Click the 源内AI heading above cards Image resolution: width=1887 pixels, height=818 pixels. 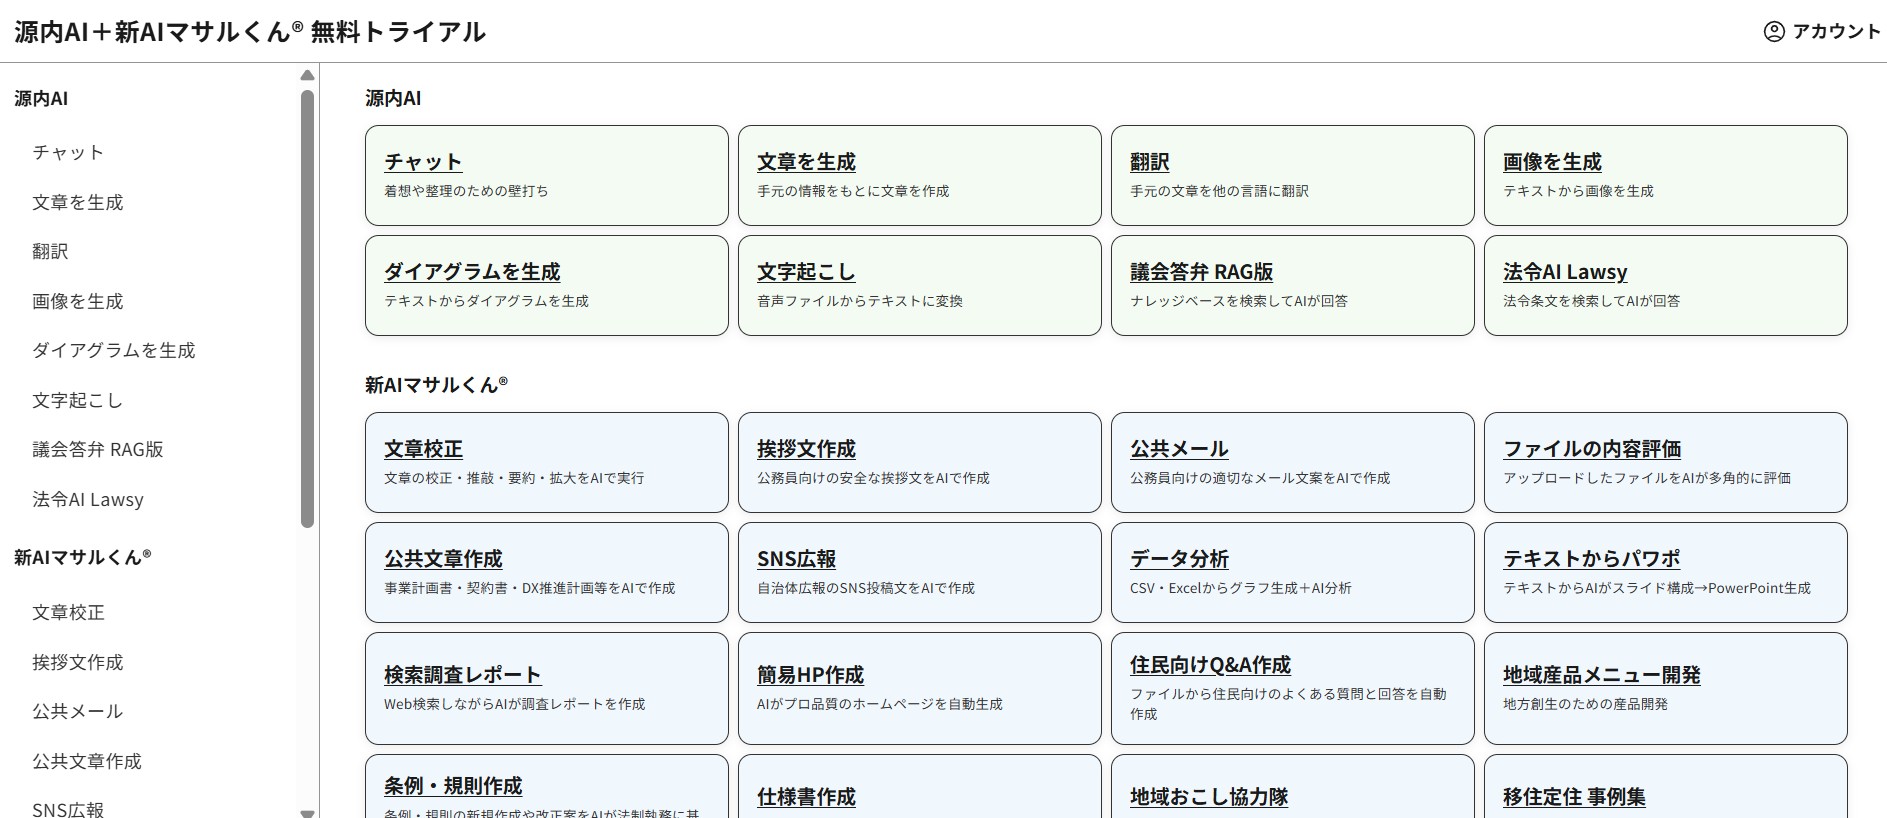(x=393, y=98)
